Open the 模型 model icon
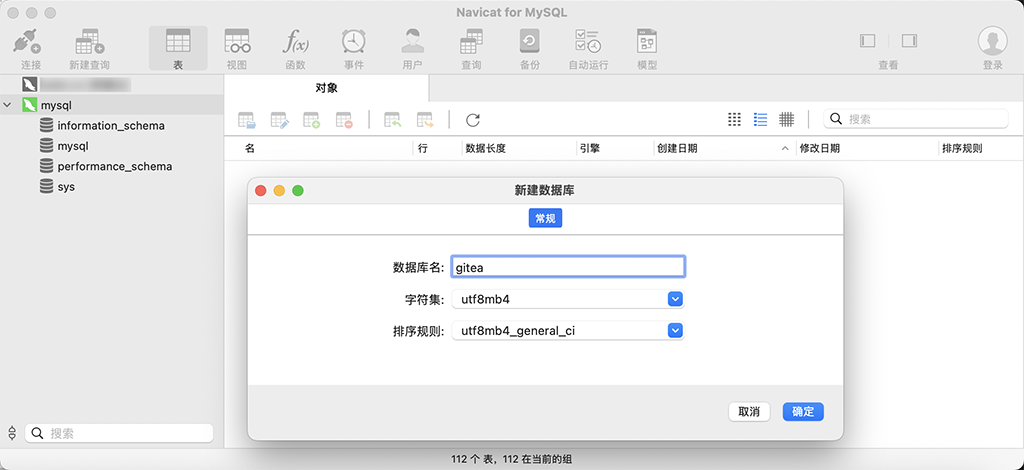The width and height of the screenshot is (1024, 470). (x=647, y=40)
